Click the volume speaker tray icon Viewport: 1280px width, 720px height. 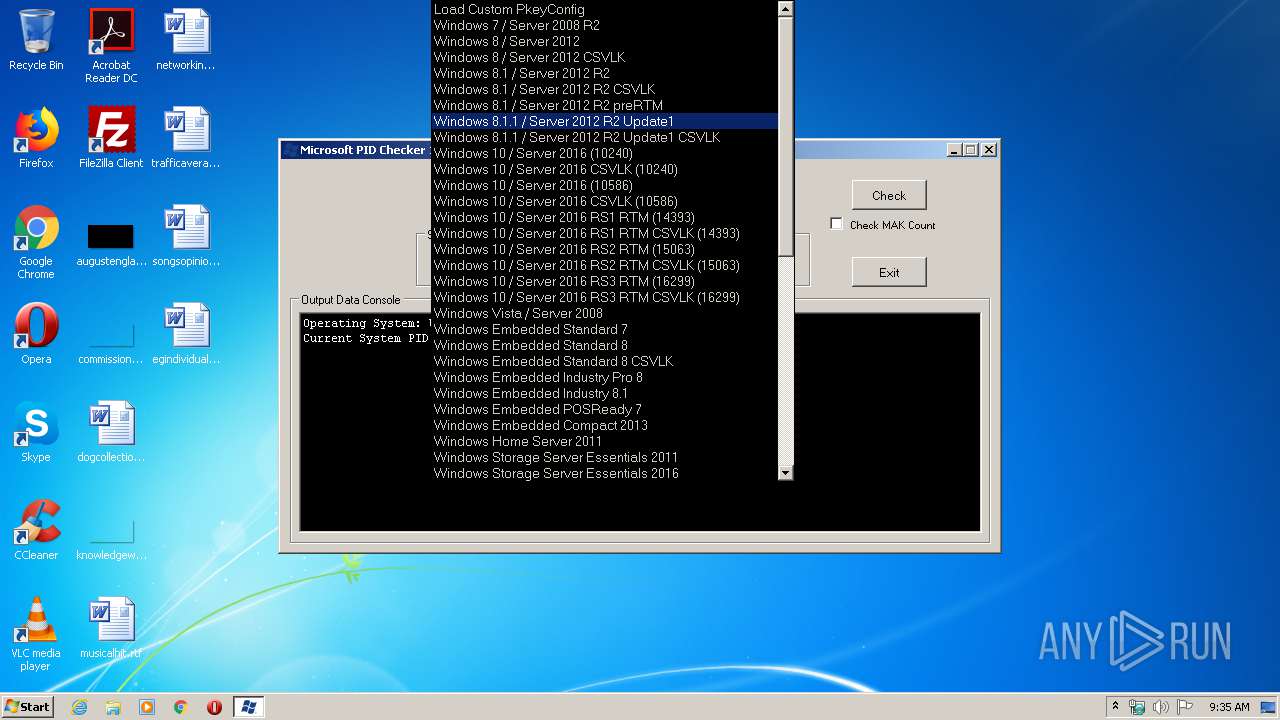[1160, 707]
